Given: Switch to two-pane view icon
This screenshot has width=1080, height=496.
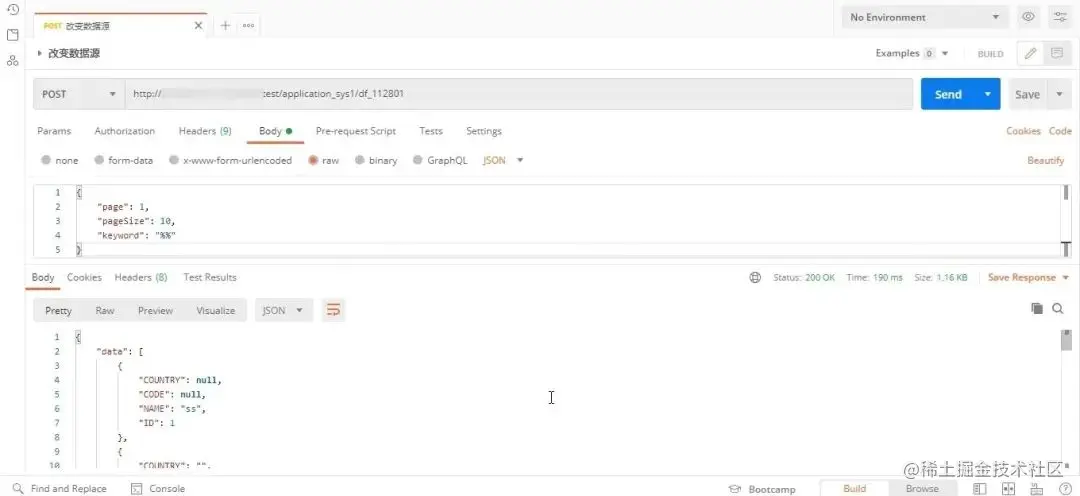Looking at the screenshot, I should (1009, 488).
